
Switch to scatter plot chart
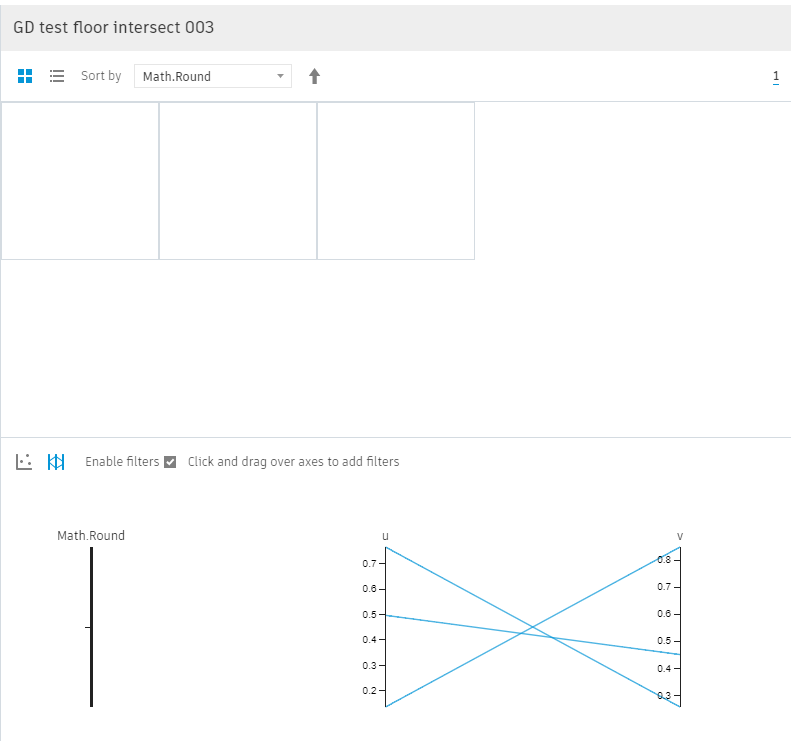[x=24, y=462]
